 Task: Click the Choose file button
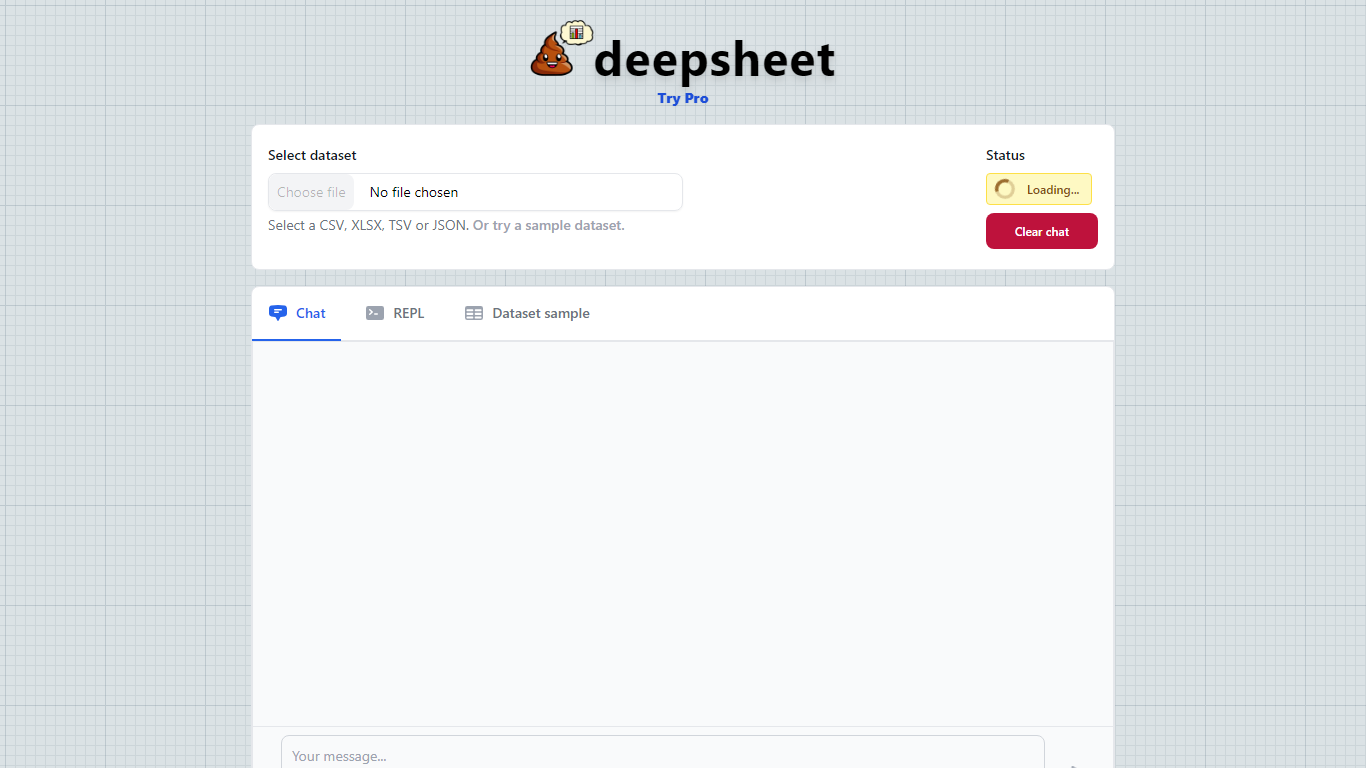pos(311,192)
